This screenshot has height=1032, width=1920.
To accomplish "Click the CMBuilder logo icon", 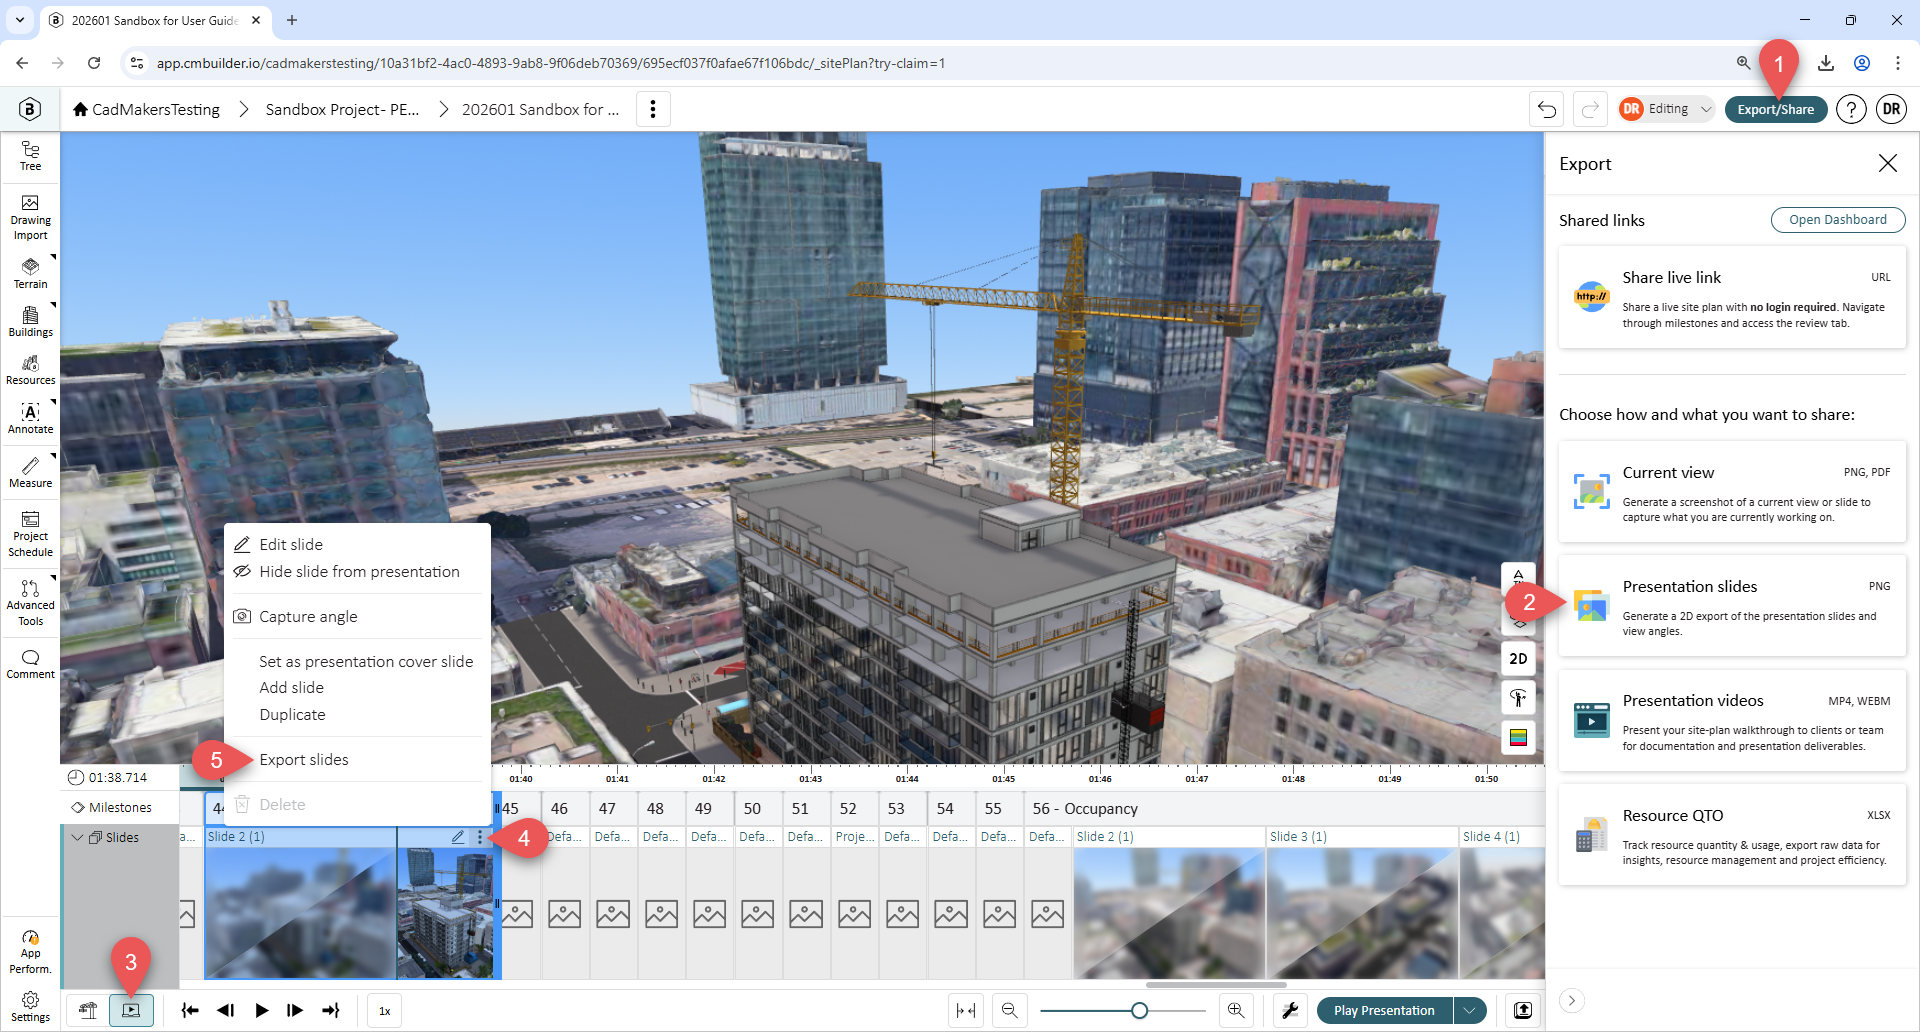I will (30, 109).
